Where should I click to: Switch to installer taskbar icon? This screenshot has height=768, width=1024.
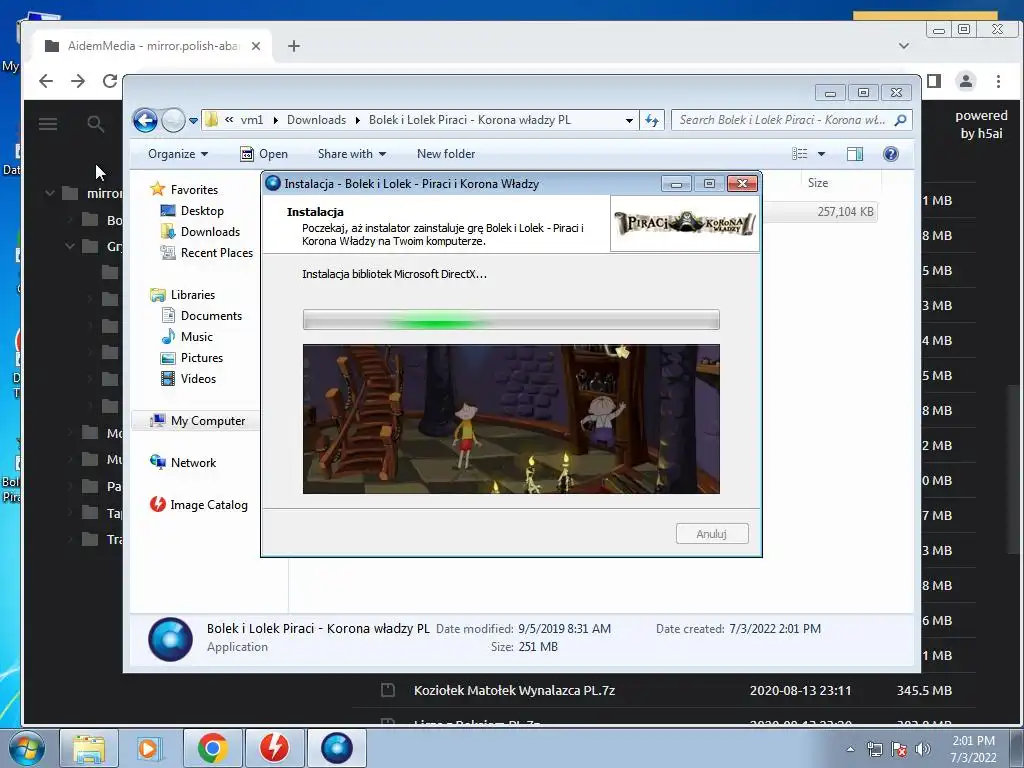pyautogui.click(x=336, y=748)
